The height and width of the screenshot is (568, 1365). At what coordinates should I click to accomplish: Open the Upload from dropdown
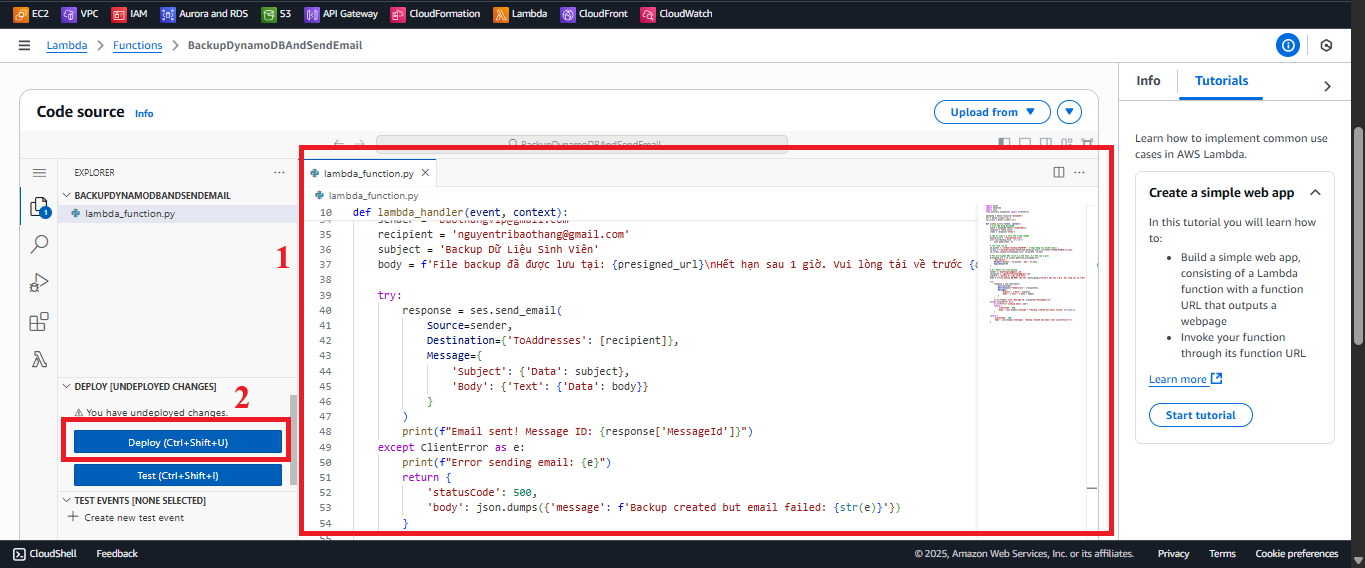992,112
